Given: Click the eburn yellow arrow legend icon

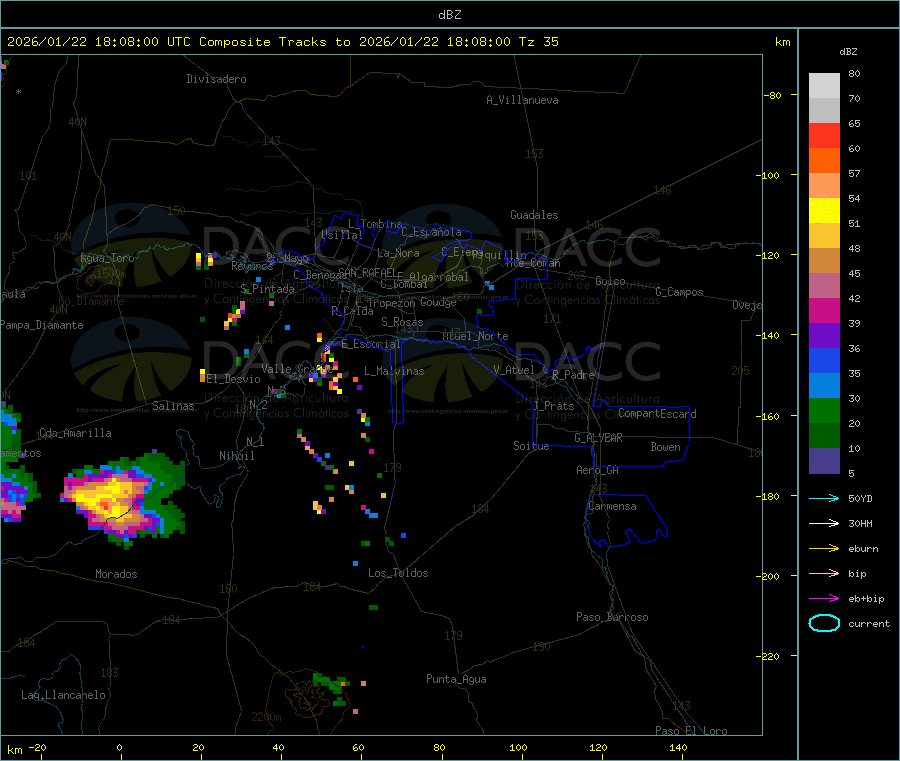Looking at the screenshot, I should coord(824,549).
